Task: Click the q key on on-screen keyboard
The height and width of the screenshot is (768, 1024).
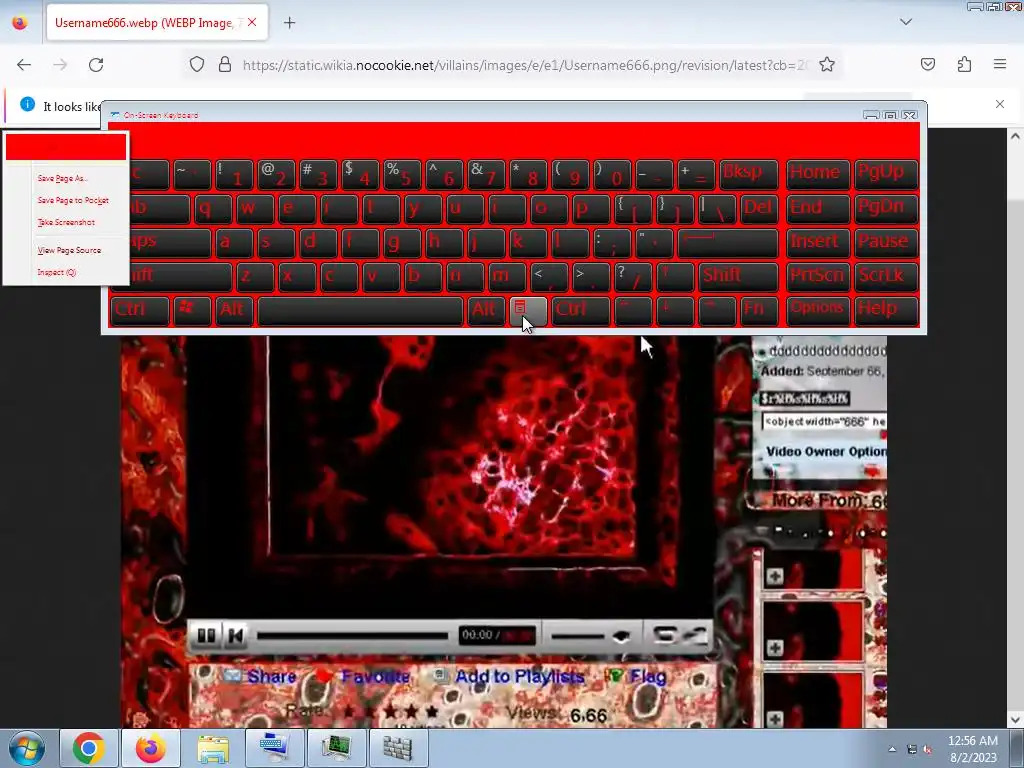Action: pyautogui.click(x=213, y=209)
